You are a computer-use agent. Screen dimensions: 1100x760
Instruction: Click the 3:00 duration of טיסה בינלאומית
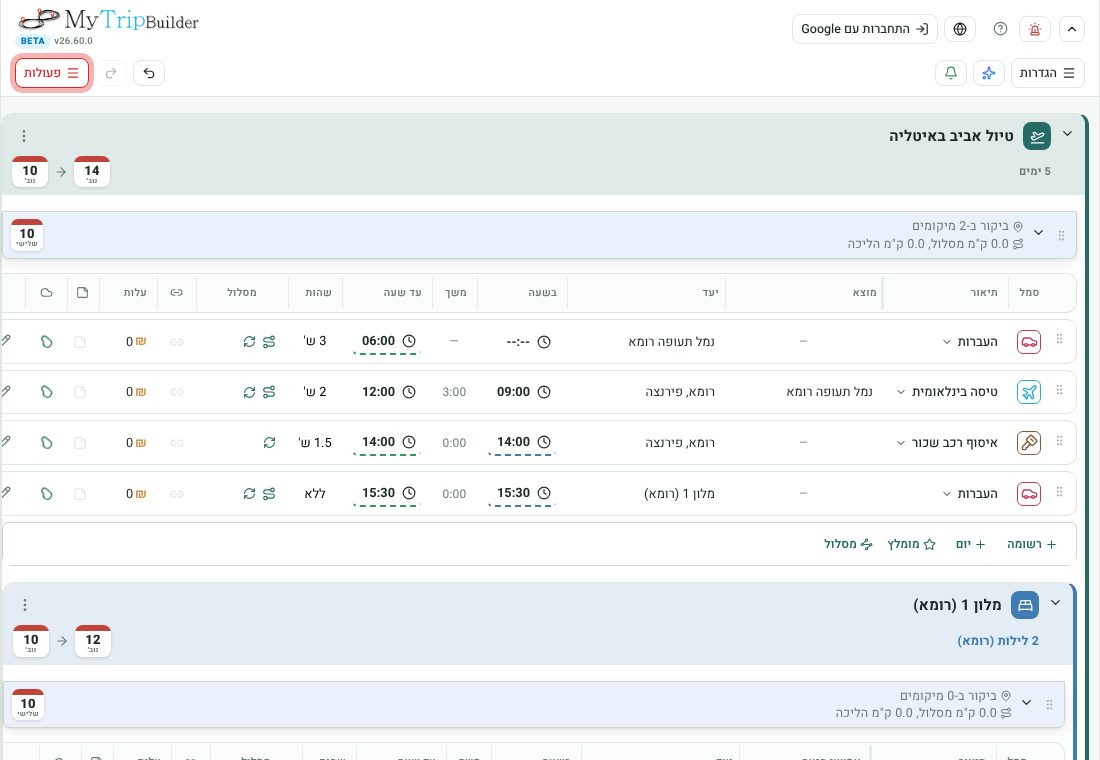click(x=454, y=392)
